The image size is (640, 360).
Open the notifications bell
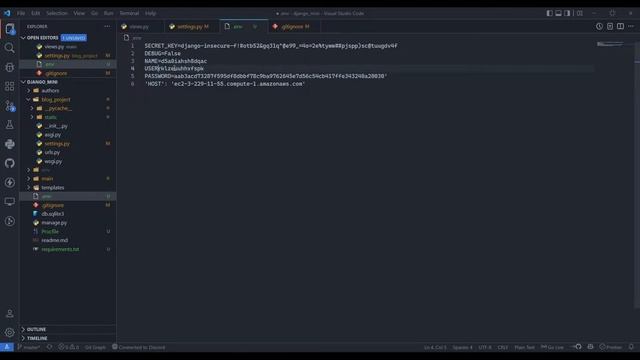(x=631, y=347)
